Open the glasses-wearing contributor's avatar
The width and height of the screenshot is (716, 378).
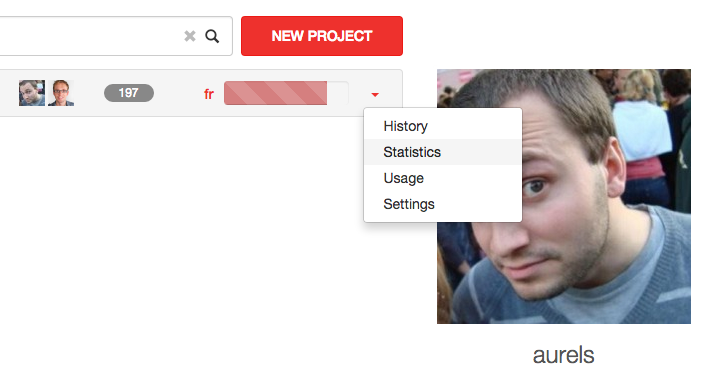pyautogui.click(x=61, y=93)
